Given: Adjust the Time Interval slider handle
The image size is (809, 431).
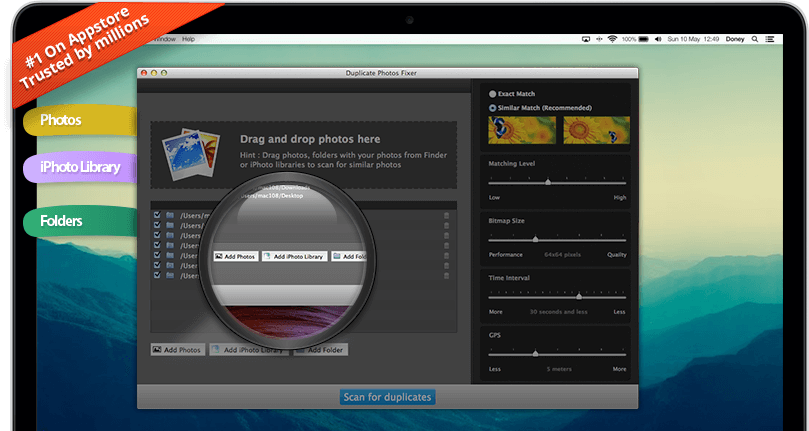Looking at the screenshot, I should [x=579, y=297].
